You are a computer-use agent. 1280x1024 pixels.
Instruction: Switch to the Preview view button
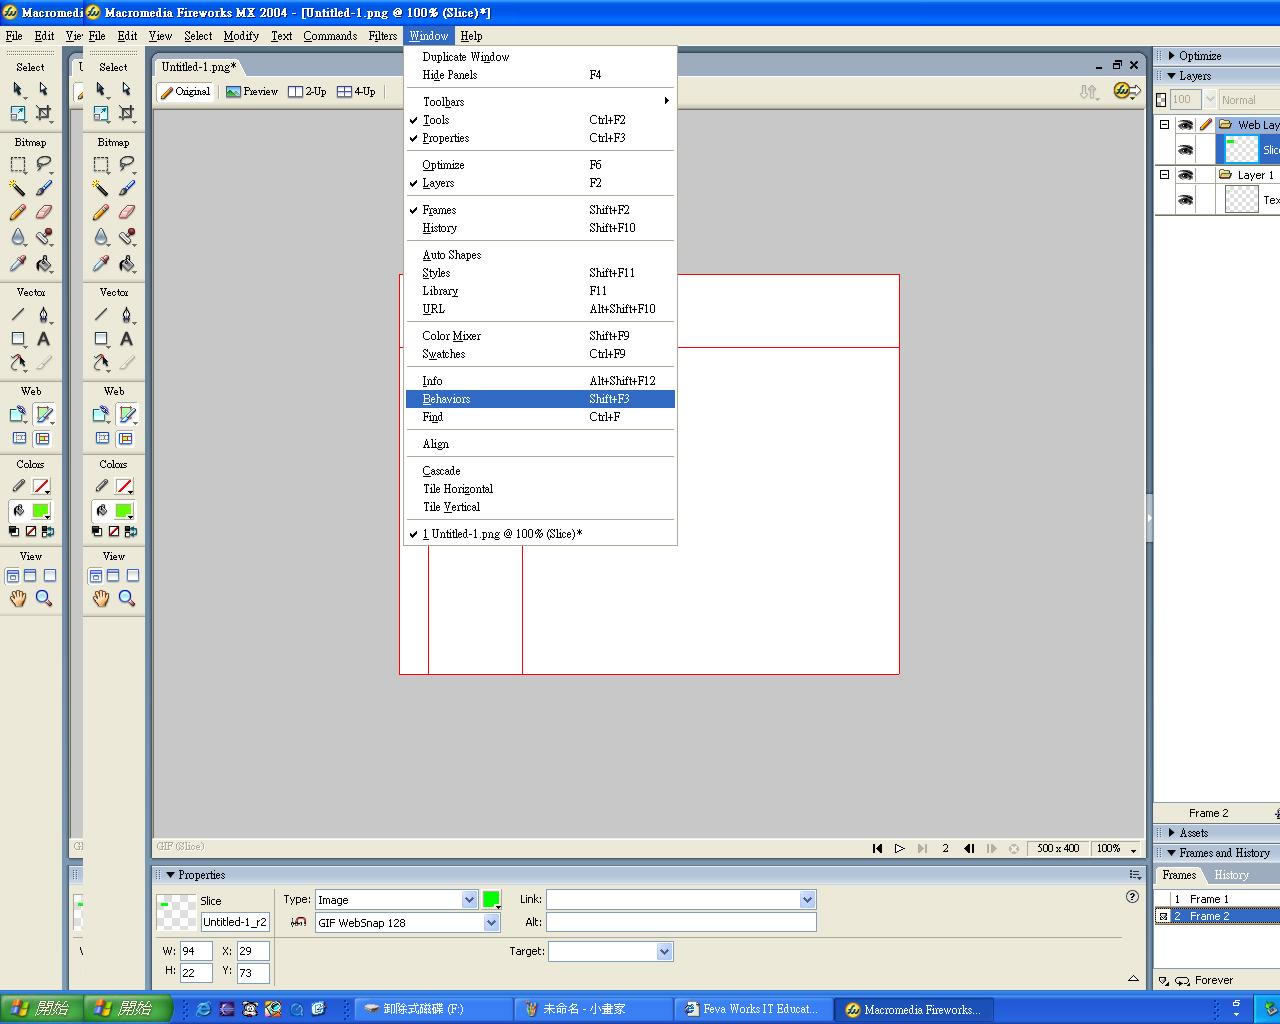pyautogui.click(x=252, y=91)
